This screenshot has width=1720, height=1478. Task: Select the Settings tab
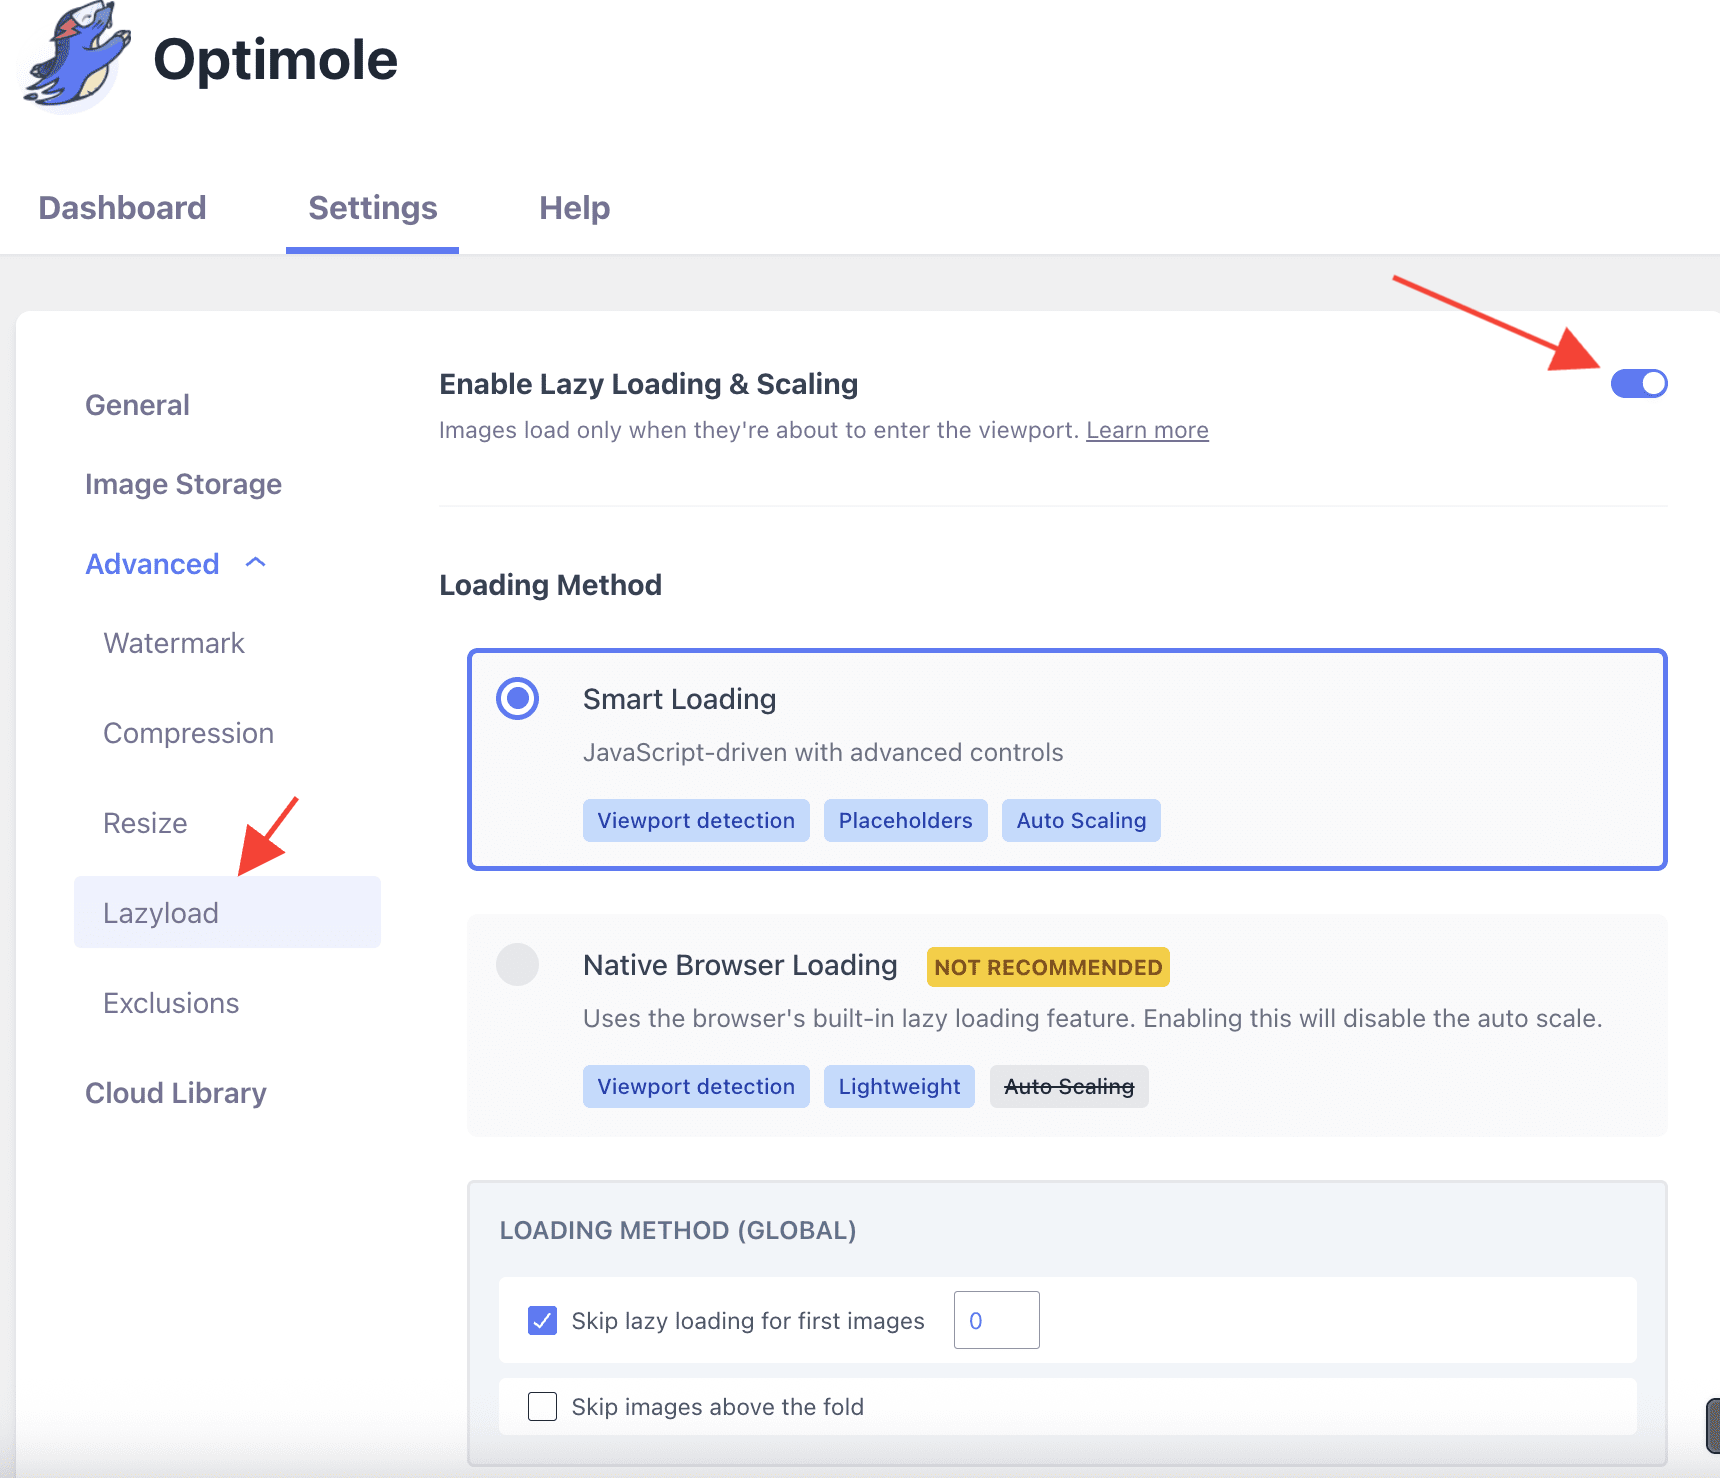pos(372,208)
